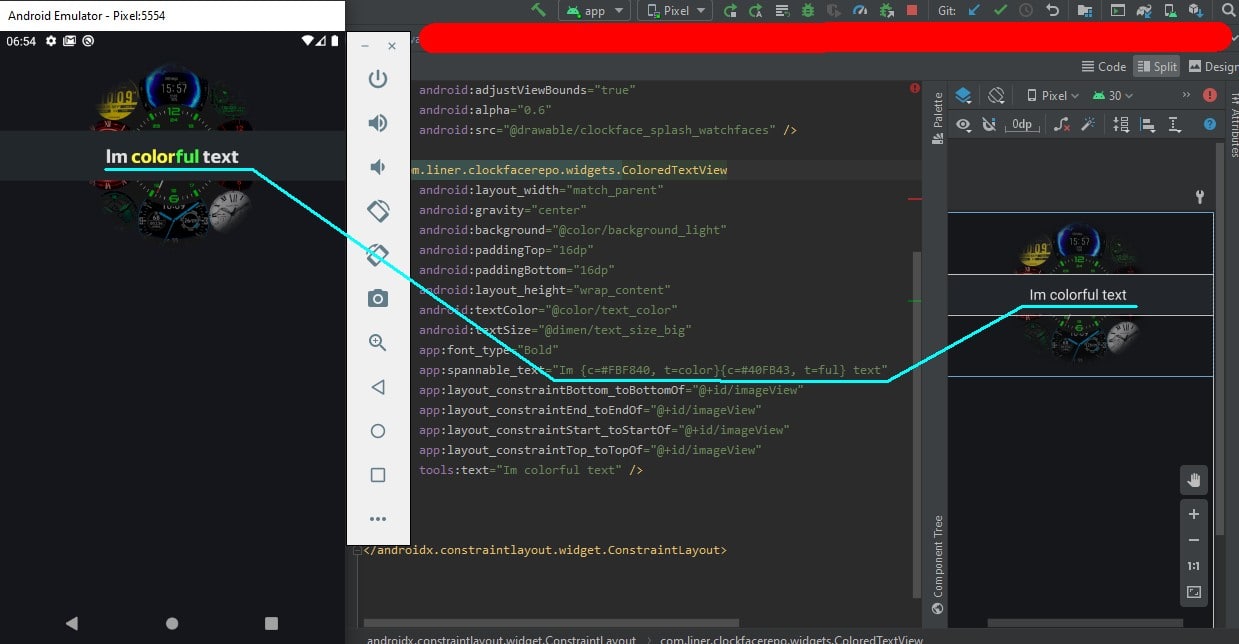Click wrench icon above design preview

coord(1200,198)
